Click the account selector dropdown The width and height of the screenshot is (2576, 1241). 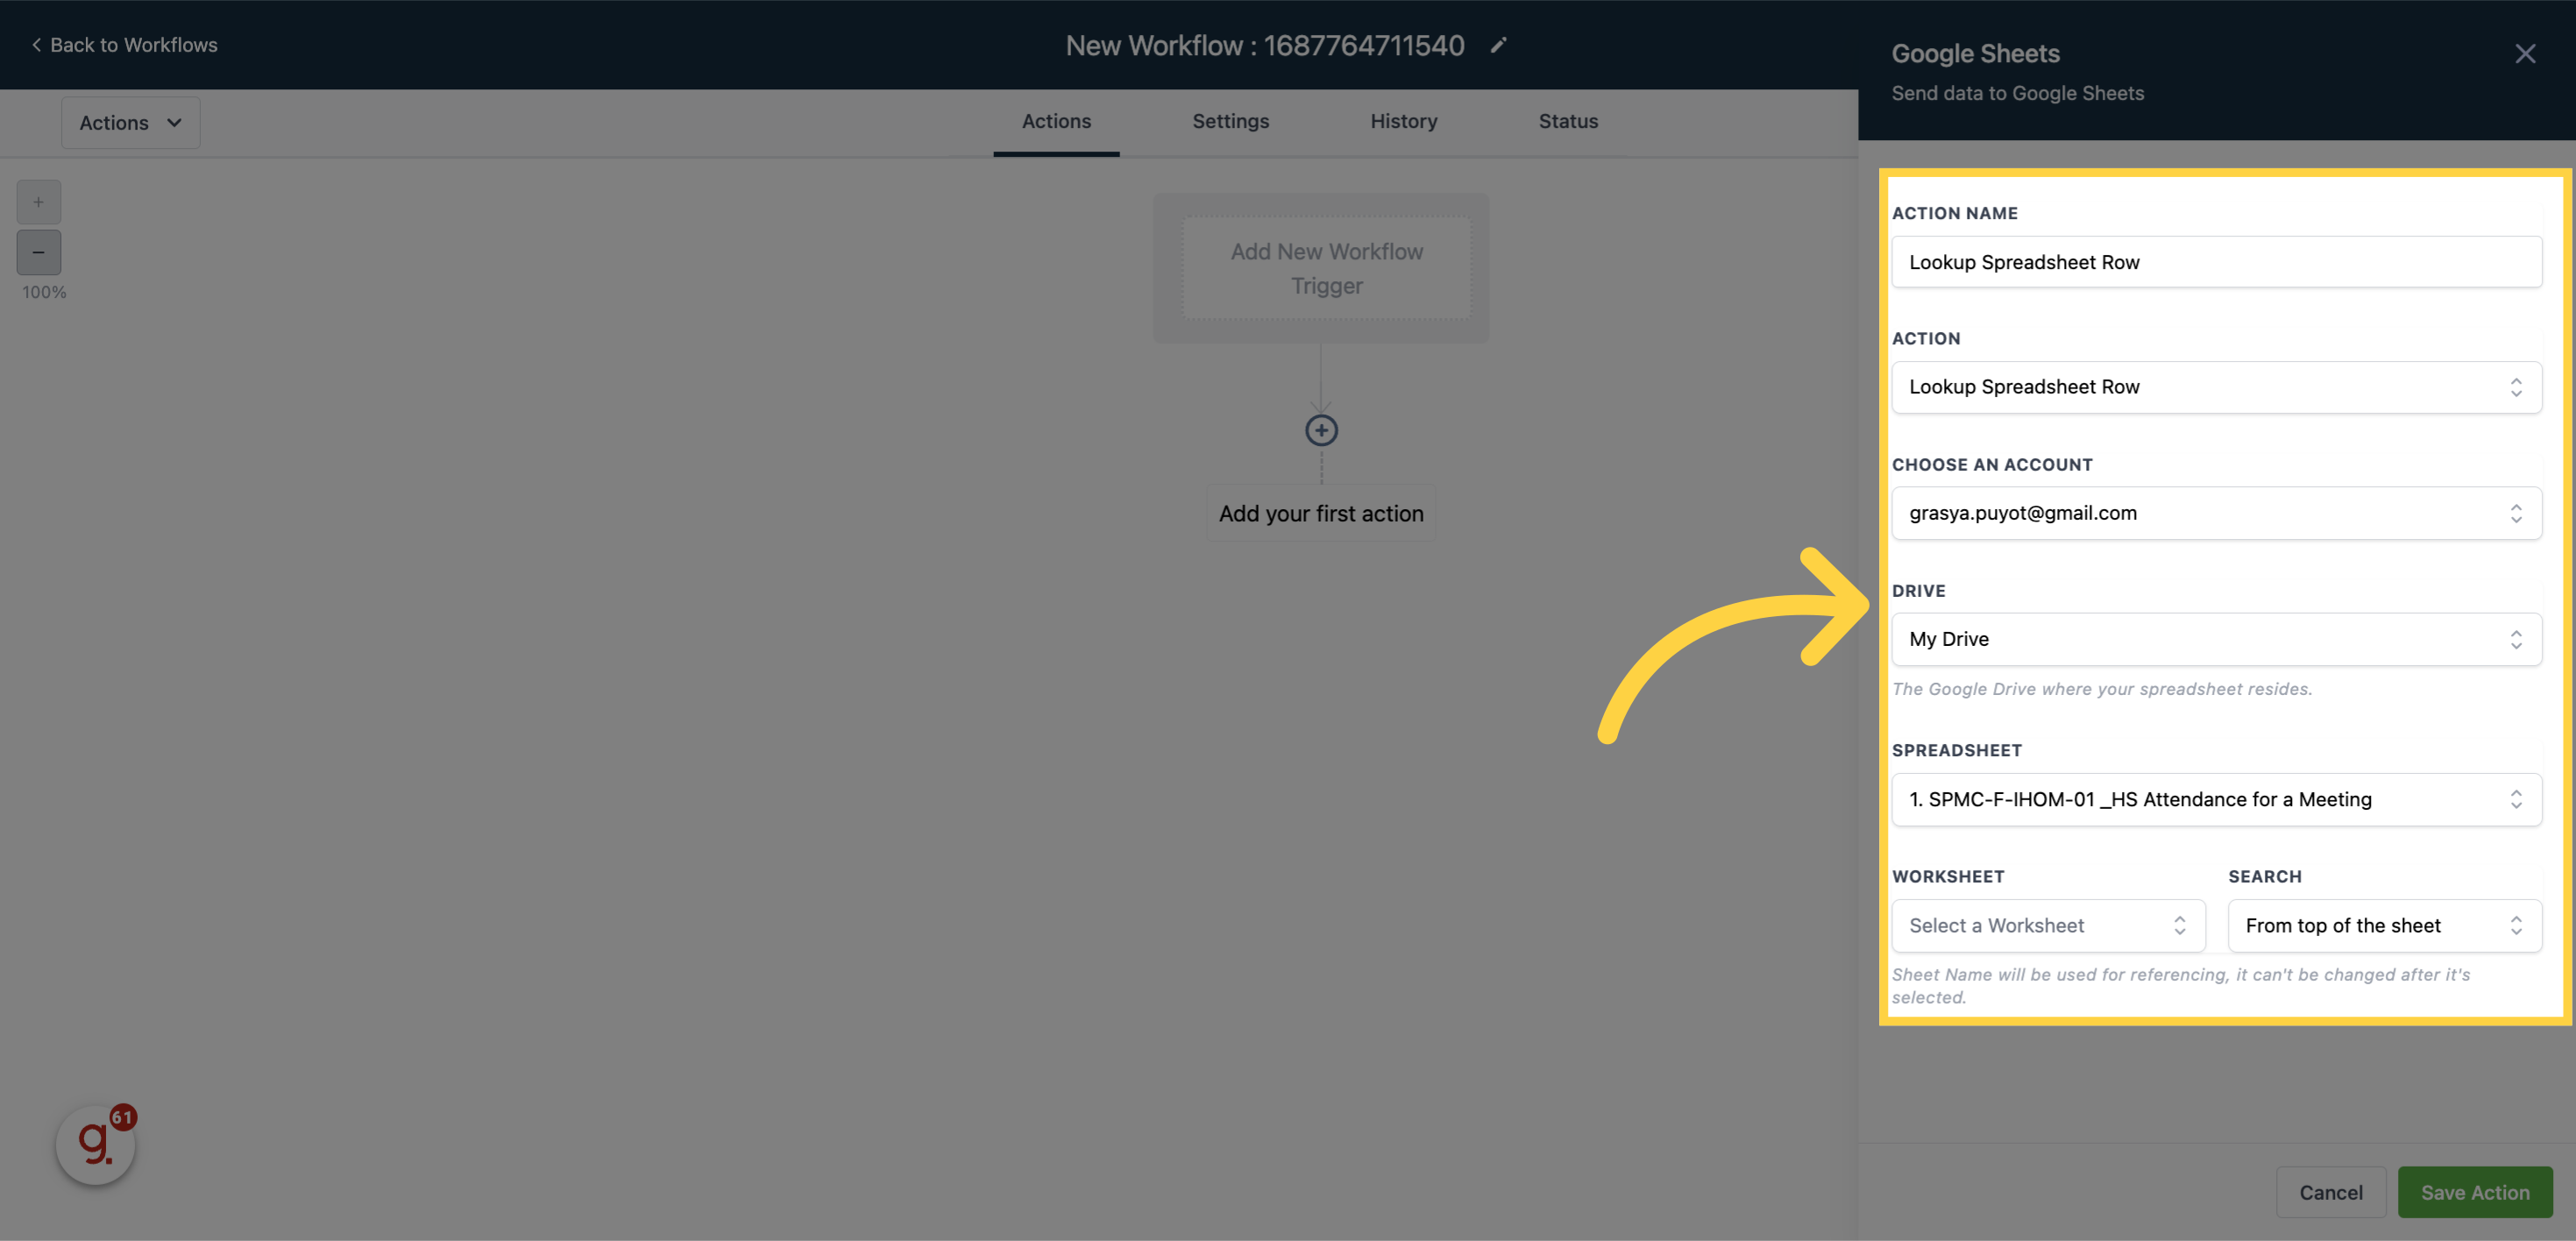2217,513
